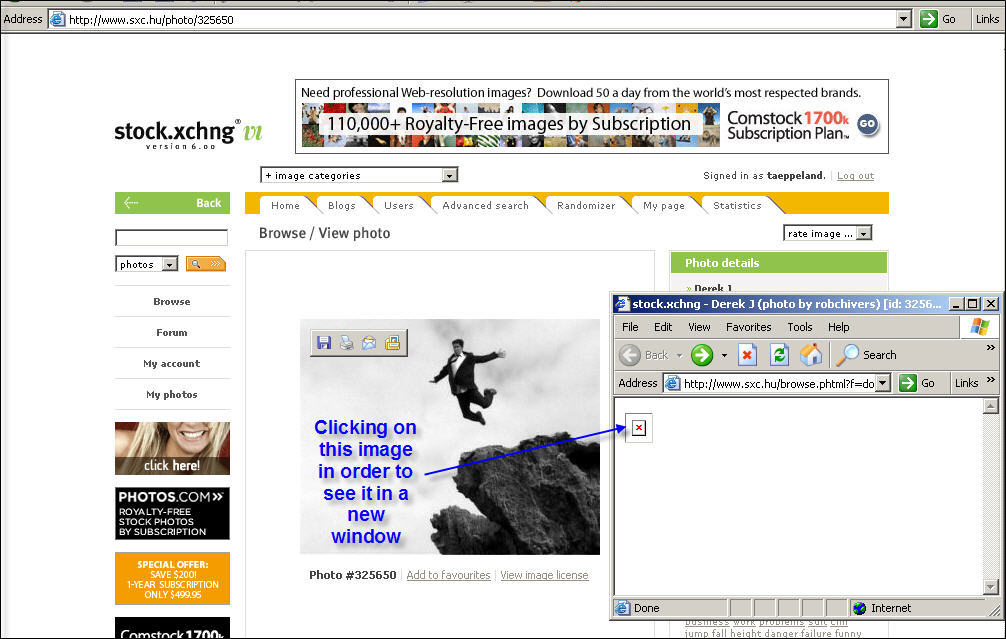
Task: Open the photos search type dropdown
Action: tap(169, 264)
